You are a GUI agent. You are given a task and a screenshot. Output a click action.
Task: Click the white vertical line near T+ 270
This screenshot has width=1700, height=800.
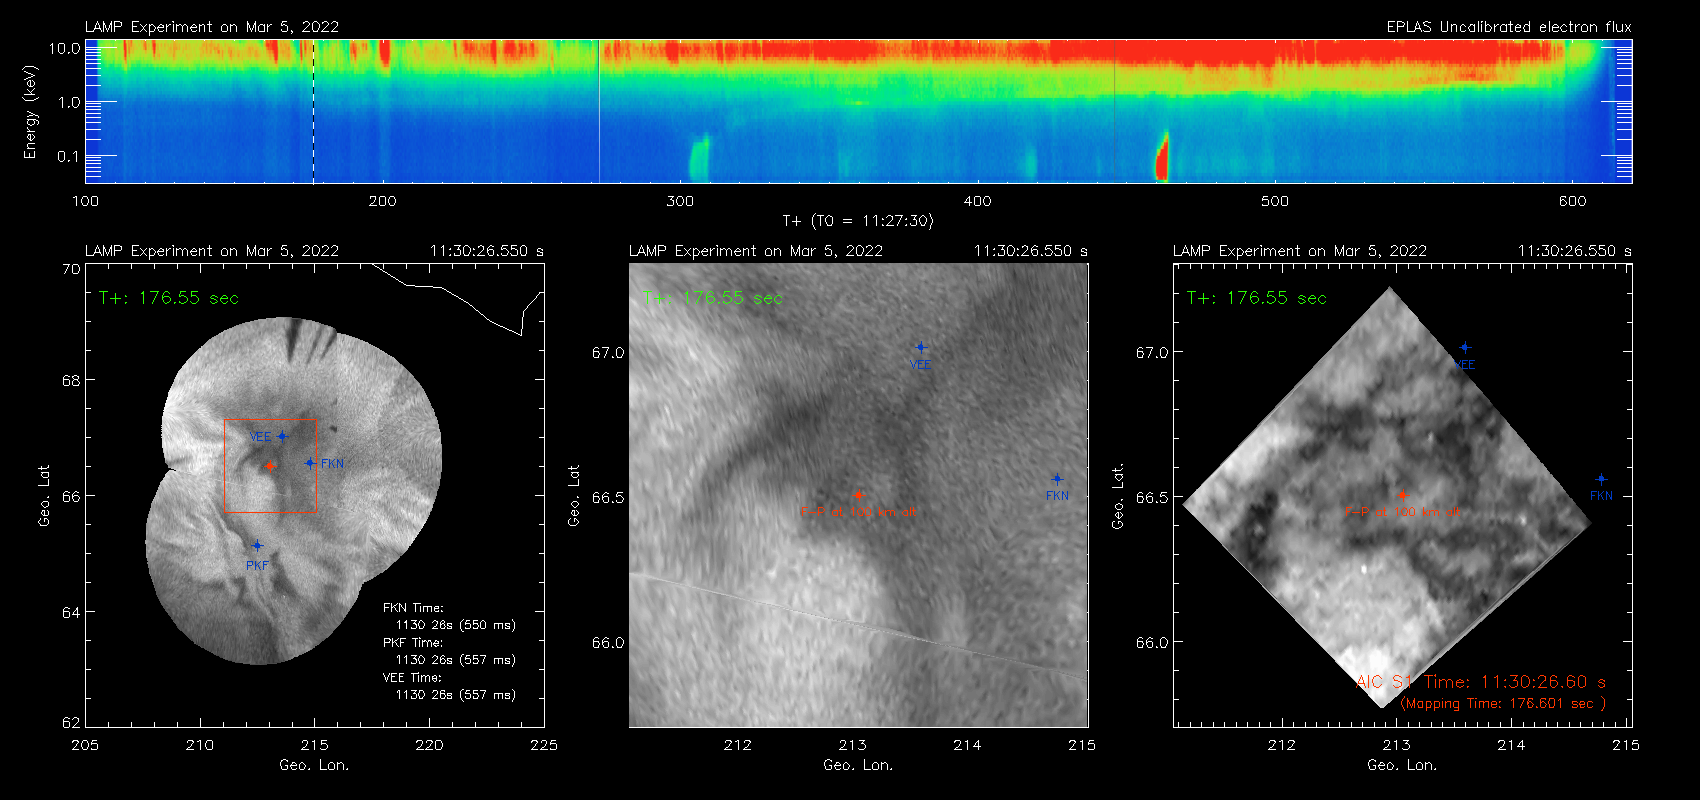tap(599, 111)
